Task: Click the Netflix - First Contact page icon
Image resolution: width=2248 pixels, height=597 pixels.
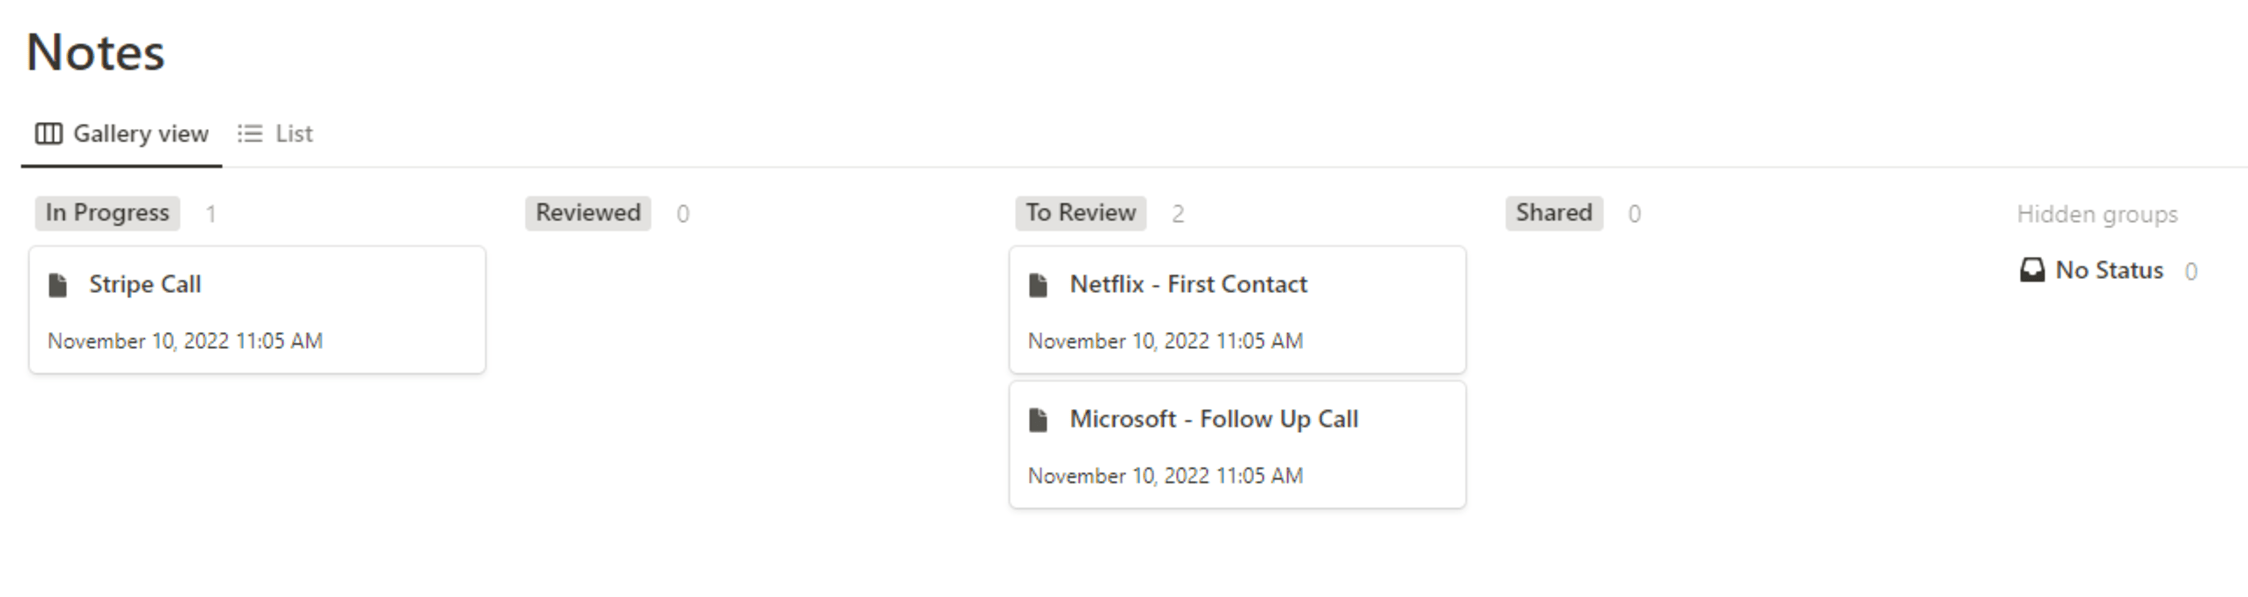Action: (1038, 285)
